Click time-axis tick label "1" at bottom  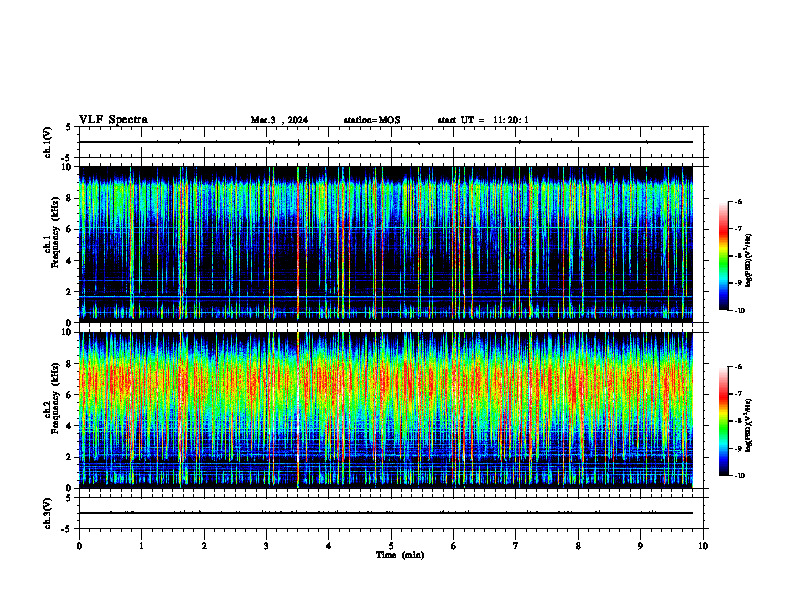(141, 546)
